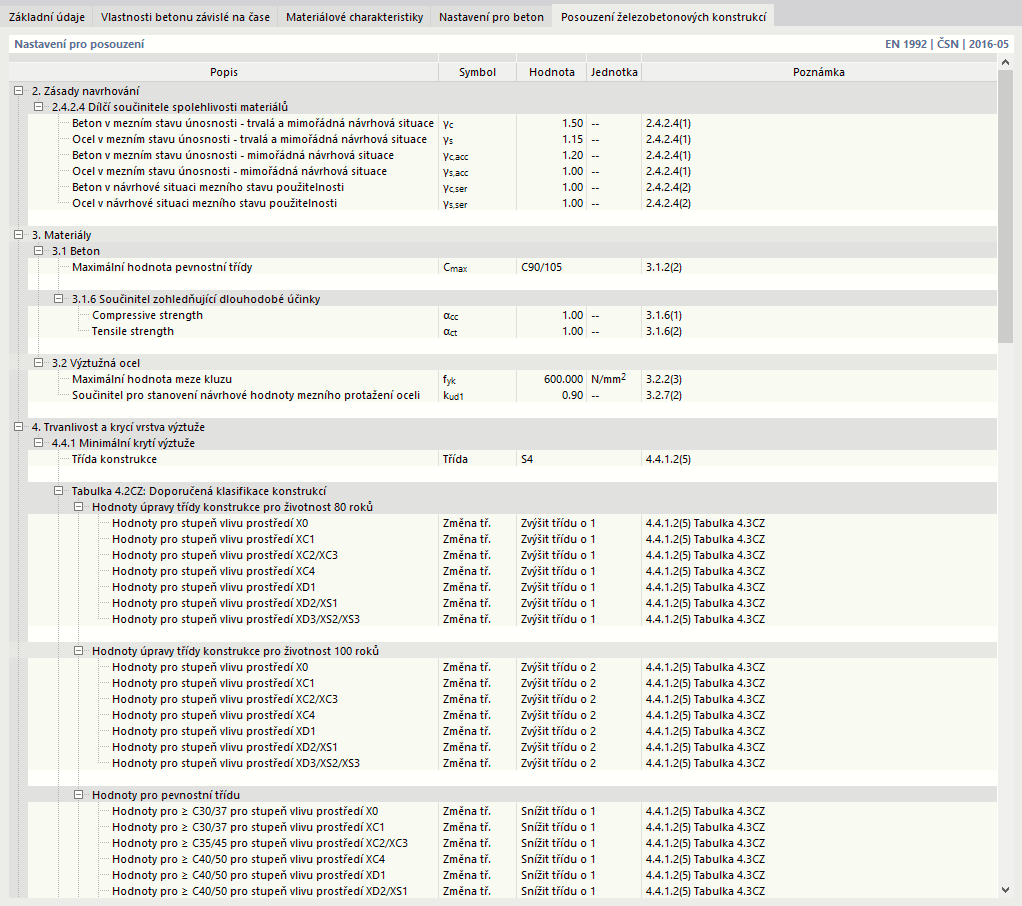Collapse the 3.1.6 Součinitel dlouhodobé účinky node
The height and width of the screenshot is (906, 1022).
[59, 299]
